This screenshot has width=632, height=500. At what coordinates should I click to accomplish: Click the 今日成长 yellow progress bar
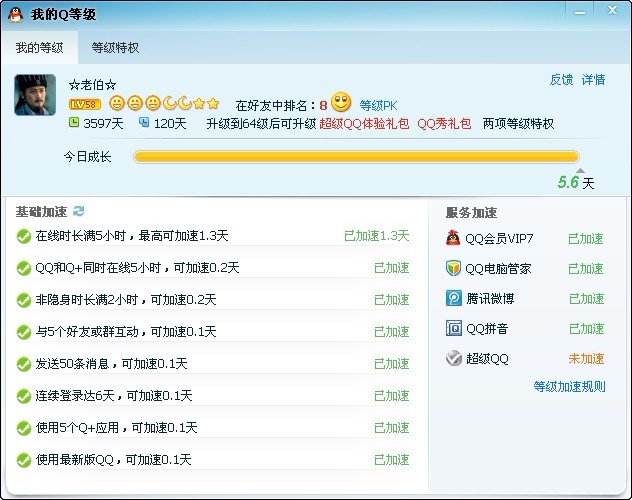[x=356, y=157]
